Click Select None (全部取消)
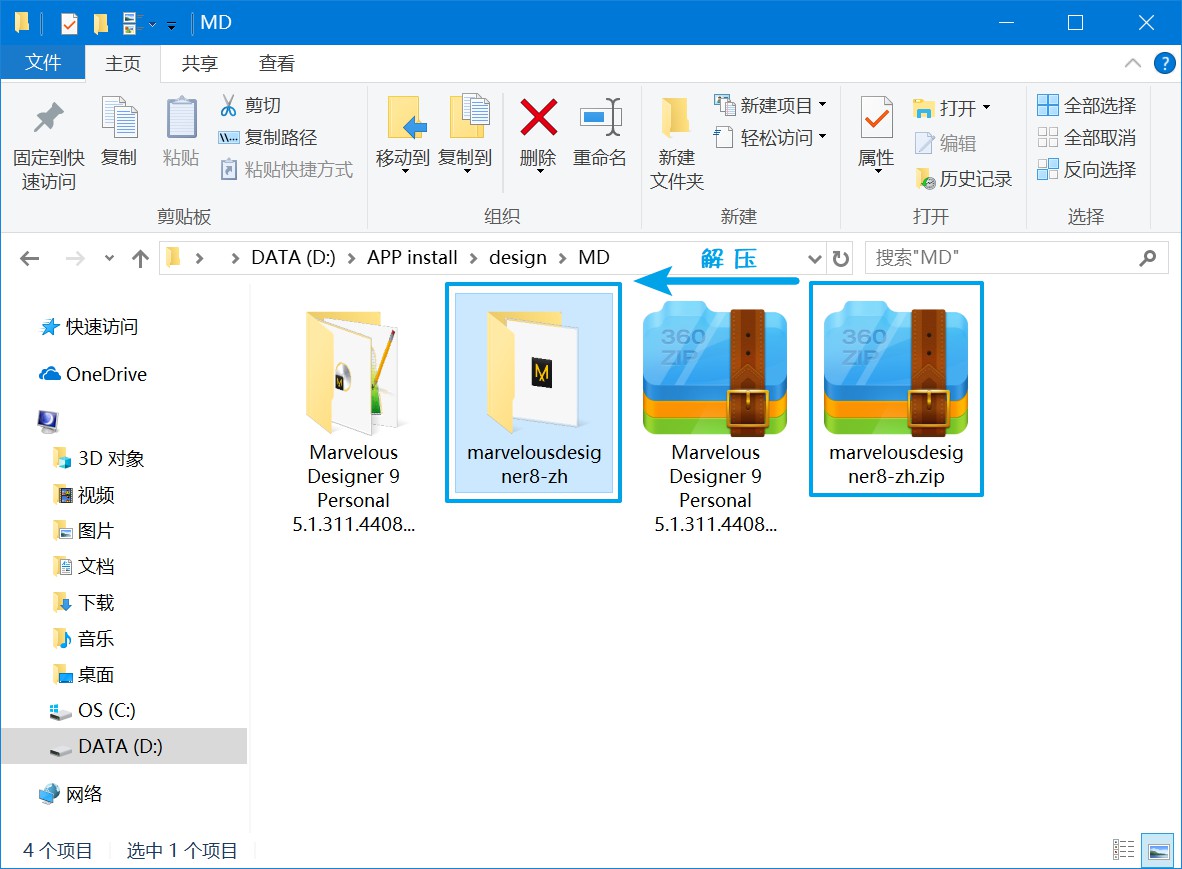The width and height of the screenshot is (1182, 869). coord(1086,137)
